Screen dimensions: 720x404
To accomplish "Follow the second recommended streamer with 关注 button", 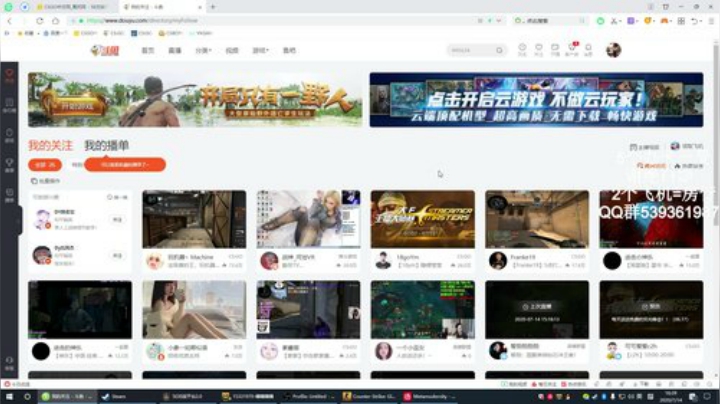I will click(x=118, y=255).
